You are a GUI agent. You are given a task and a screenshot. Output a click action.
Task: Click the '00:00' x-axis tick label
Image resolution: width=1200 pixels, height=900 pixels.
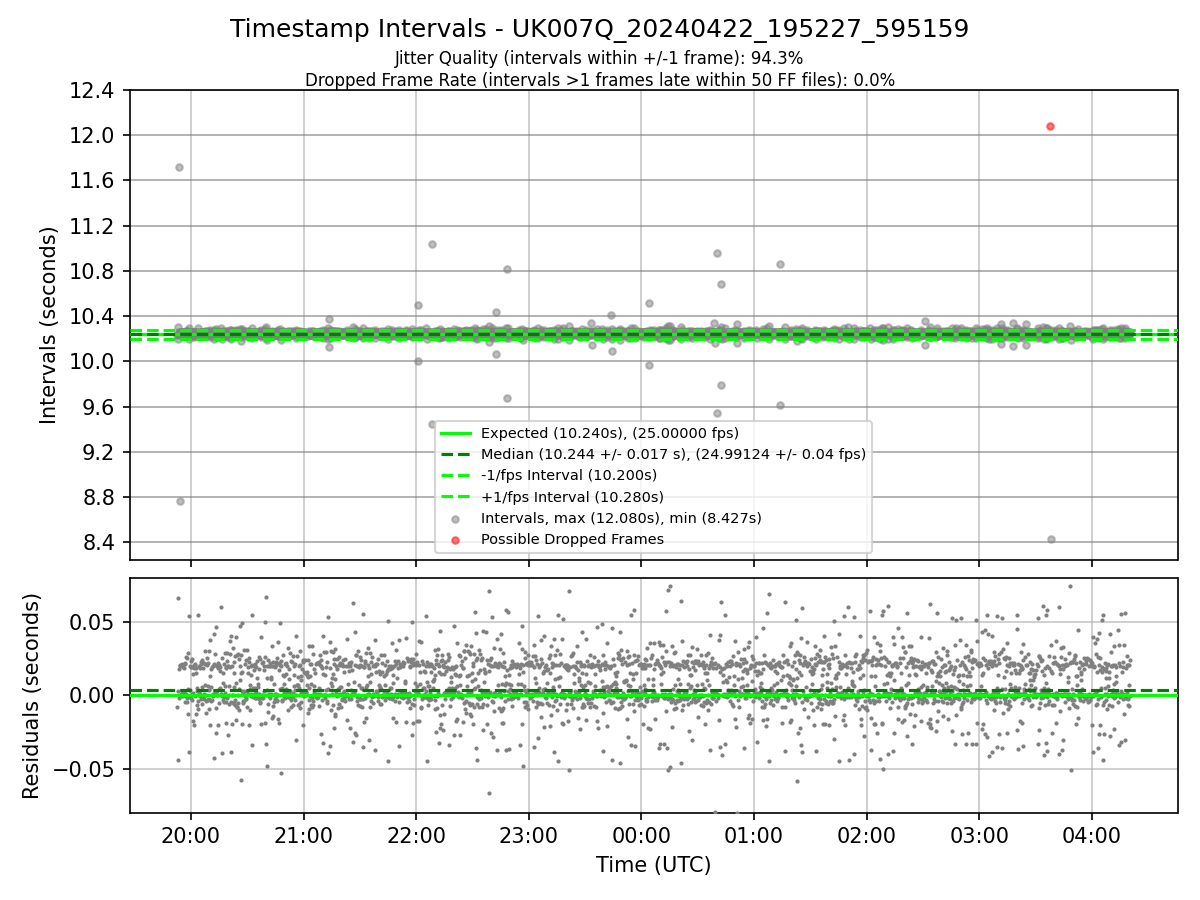[641, 835]
